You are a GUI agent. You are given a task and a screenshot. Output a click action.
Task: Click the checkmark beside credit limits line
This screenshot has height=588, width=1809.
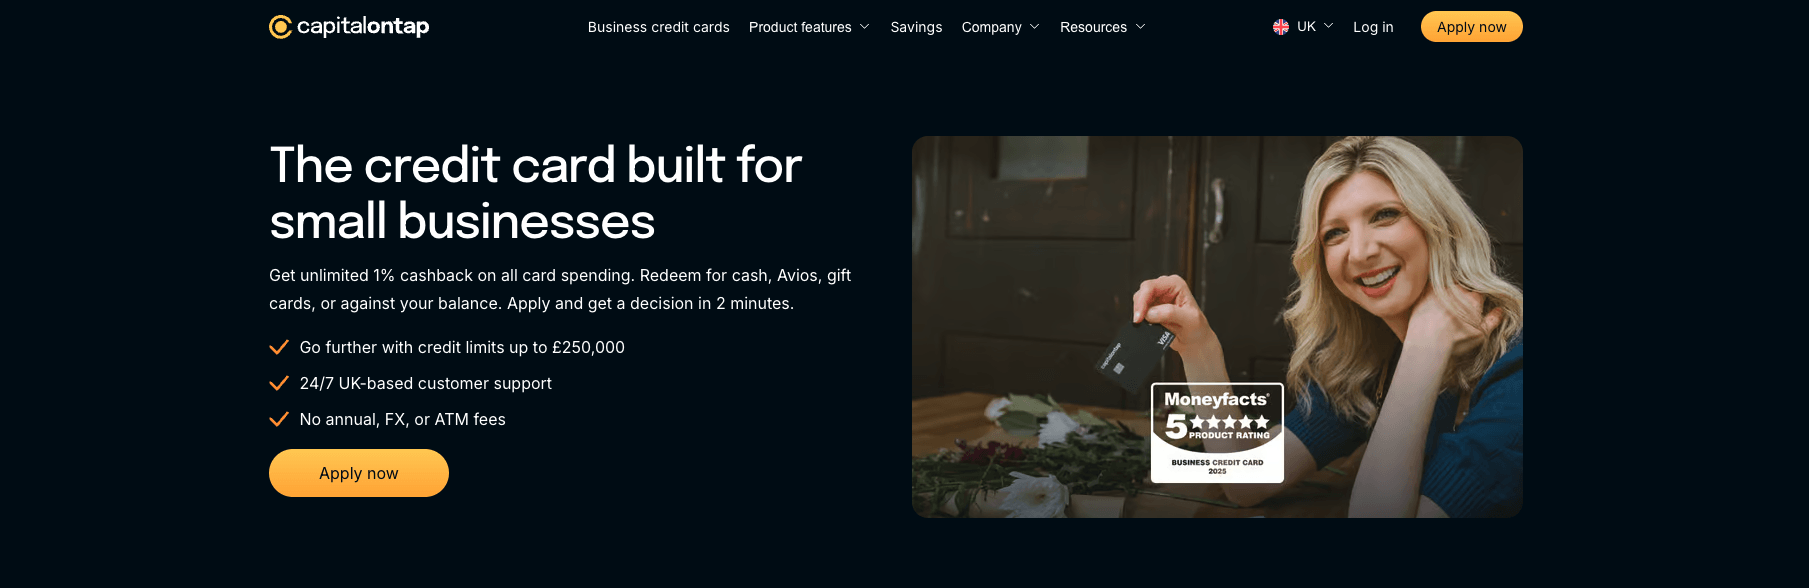coord(279,347)
